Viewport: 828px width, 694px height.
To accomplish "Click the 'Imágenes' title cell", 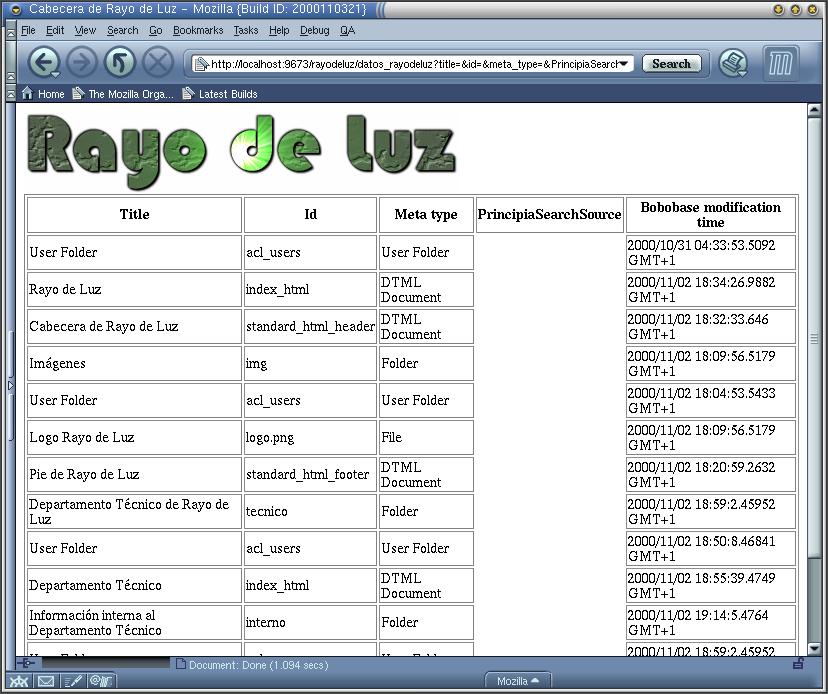I will click(134, 363).
